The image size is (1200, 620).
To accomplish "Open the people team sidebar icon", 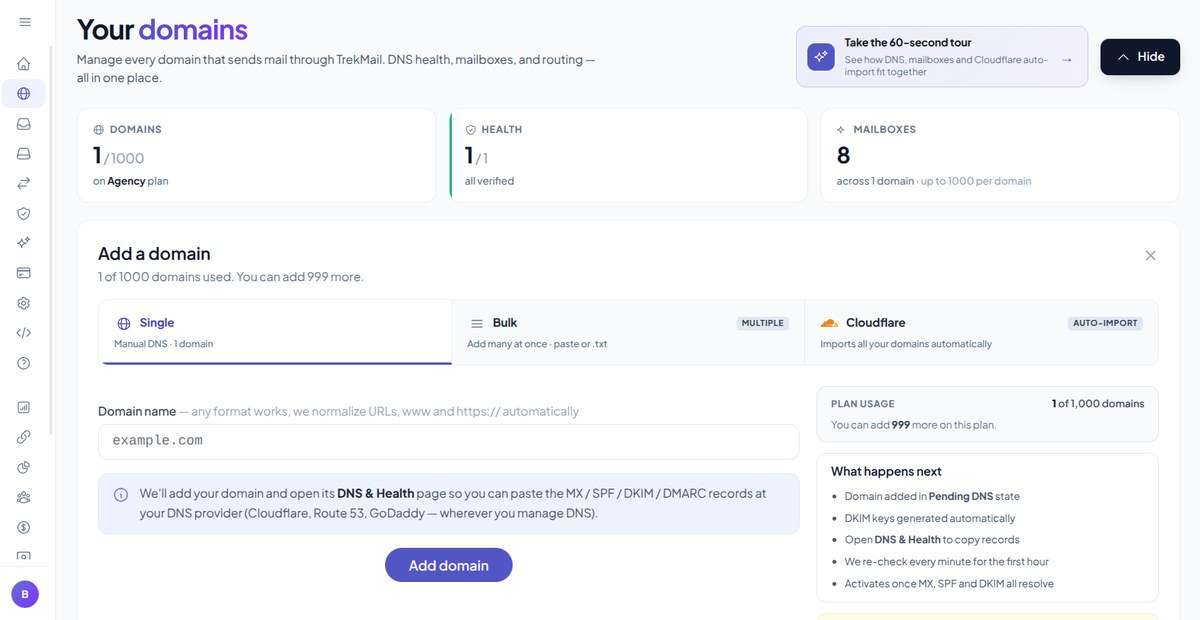I will click(24, 497).
